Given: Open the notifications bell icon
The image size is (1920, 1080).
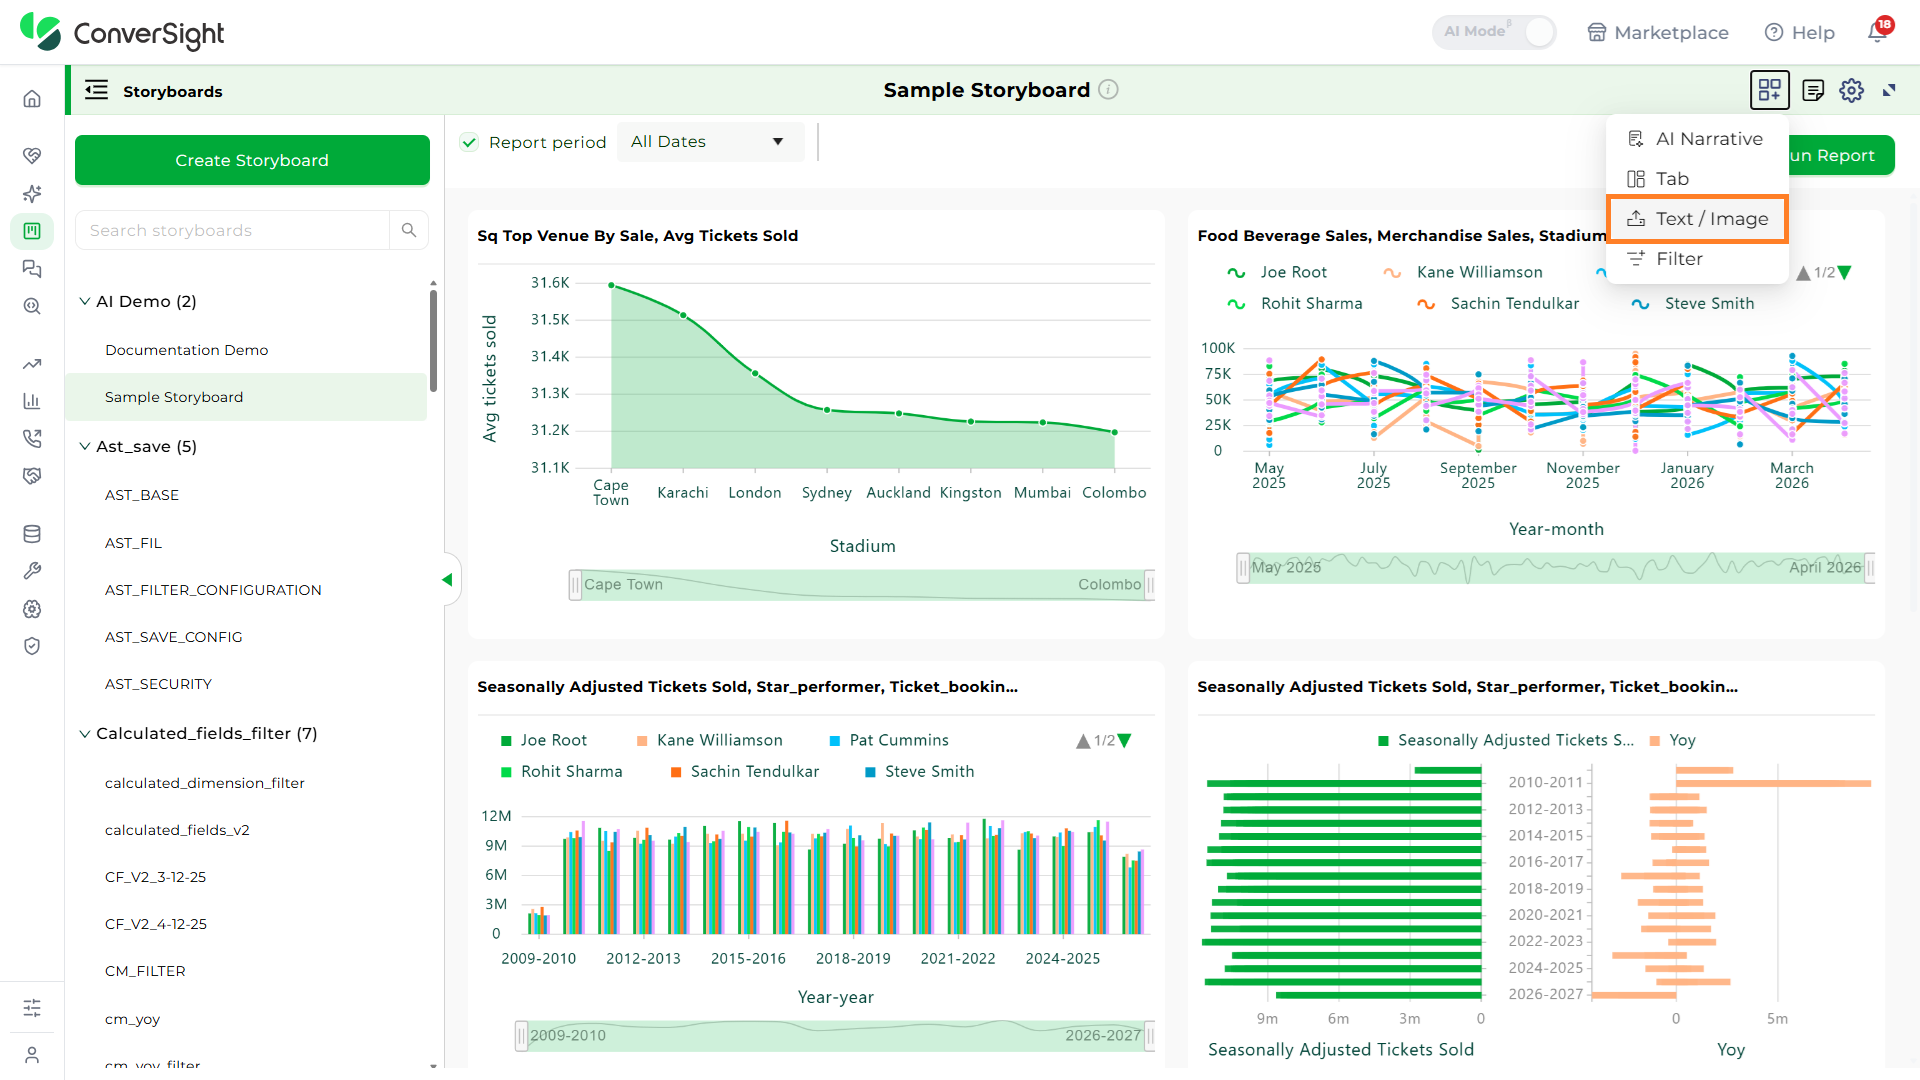Looking at the screenshot, I should 1878,31.
